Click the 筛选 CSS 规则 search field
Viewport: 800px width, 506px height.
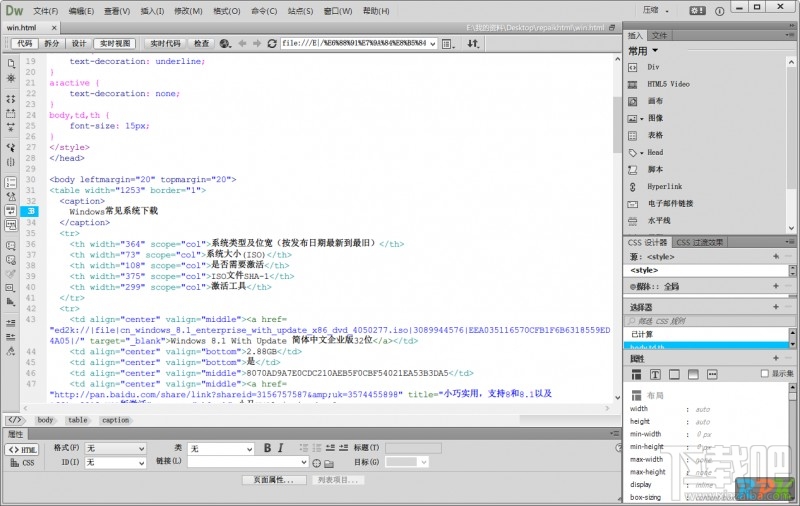tap(710, 321)
